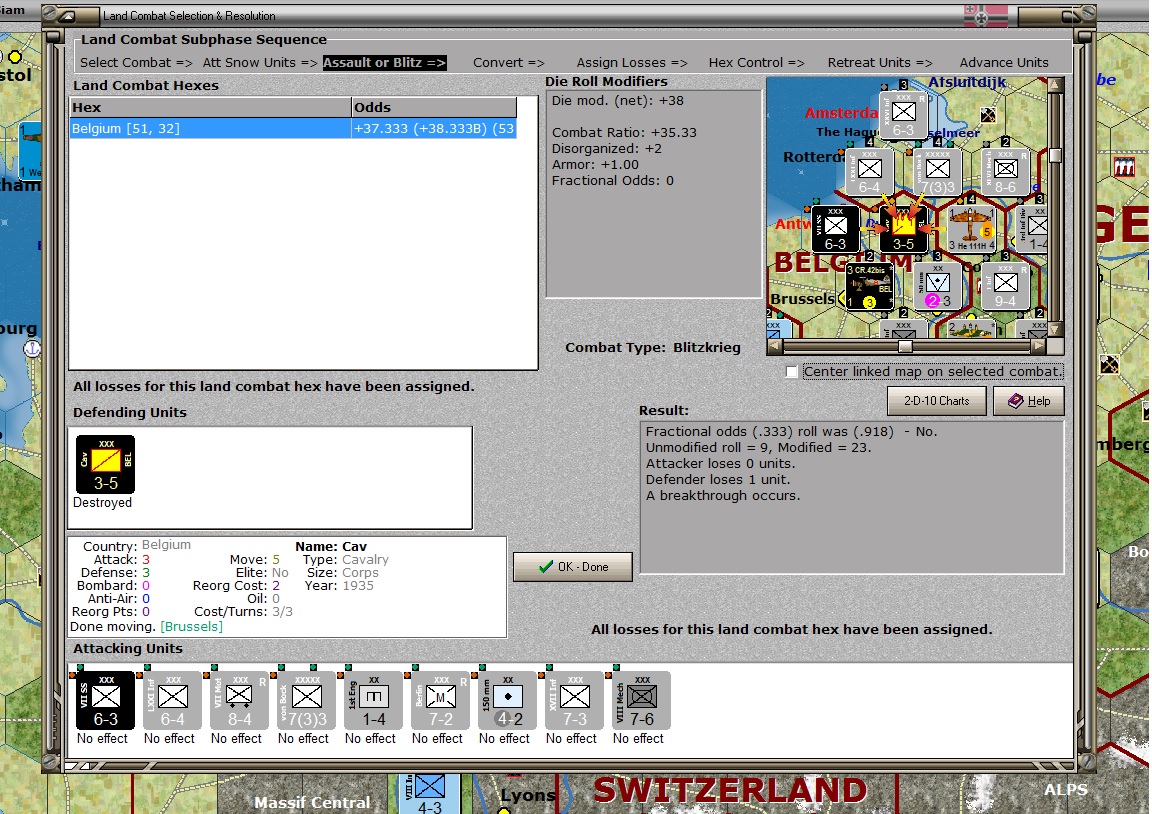Click the 'Combat Type: Blitzkrieg' label

point(652,347)
